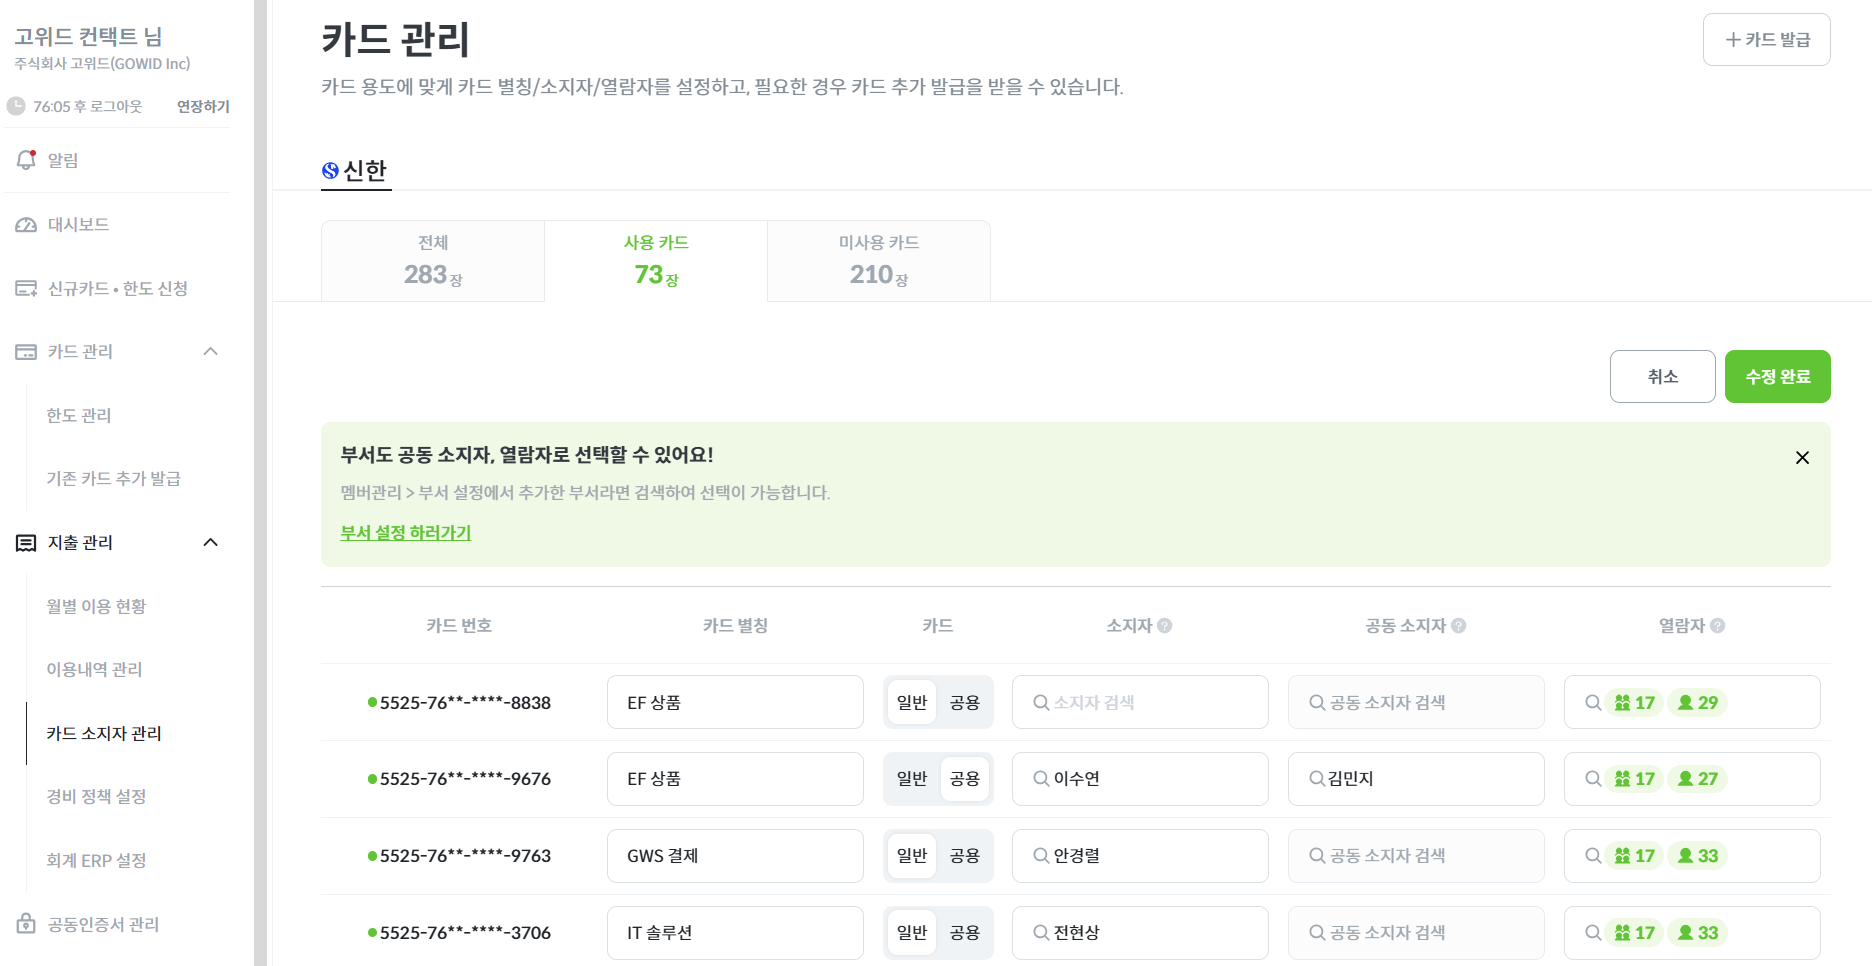Click the notification bell icon

(x=26, y=160)
